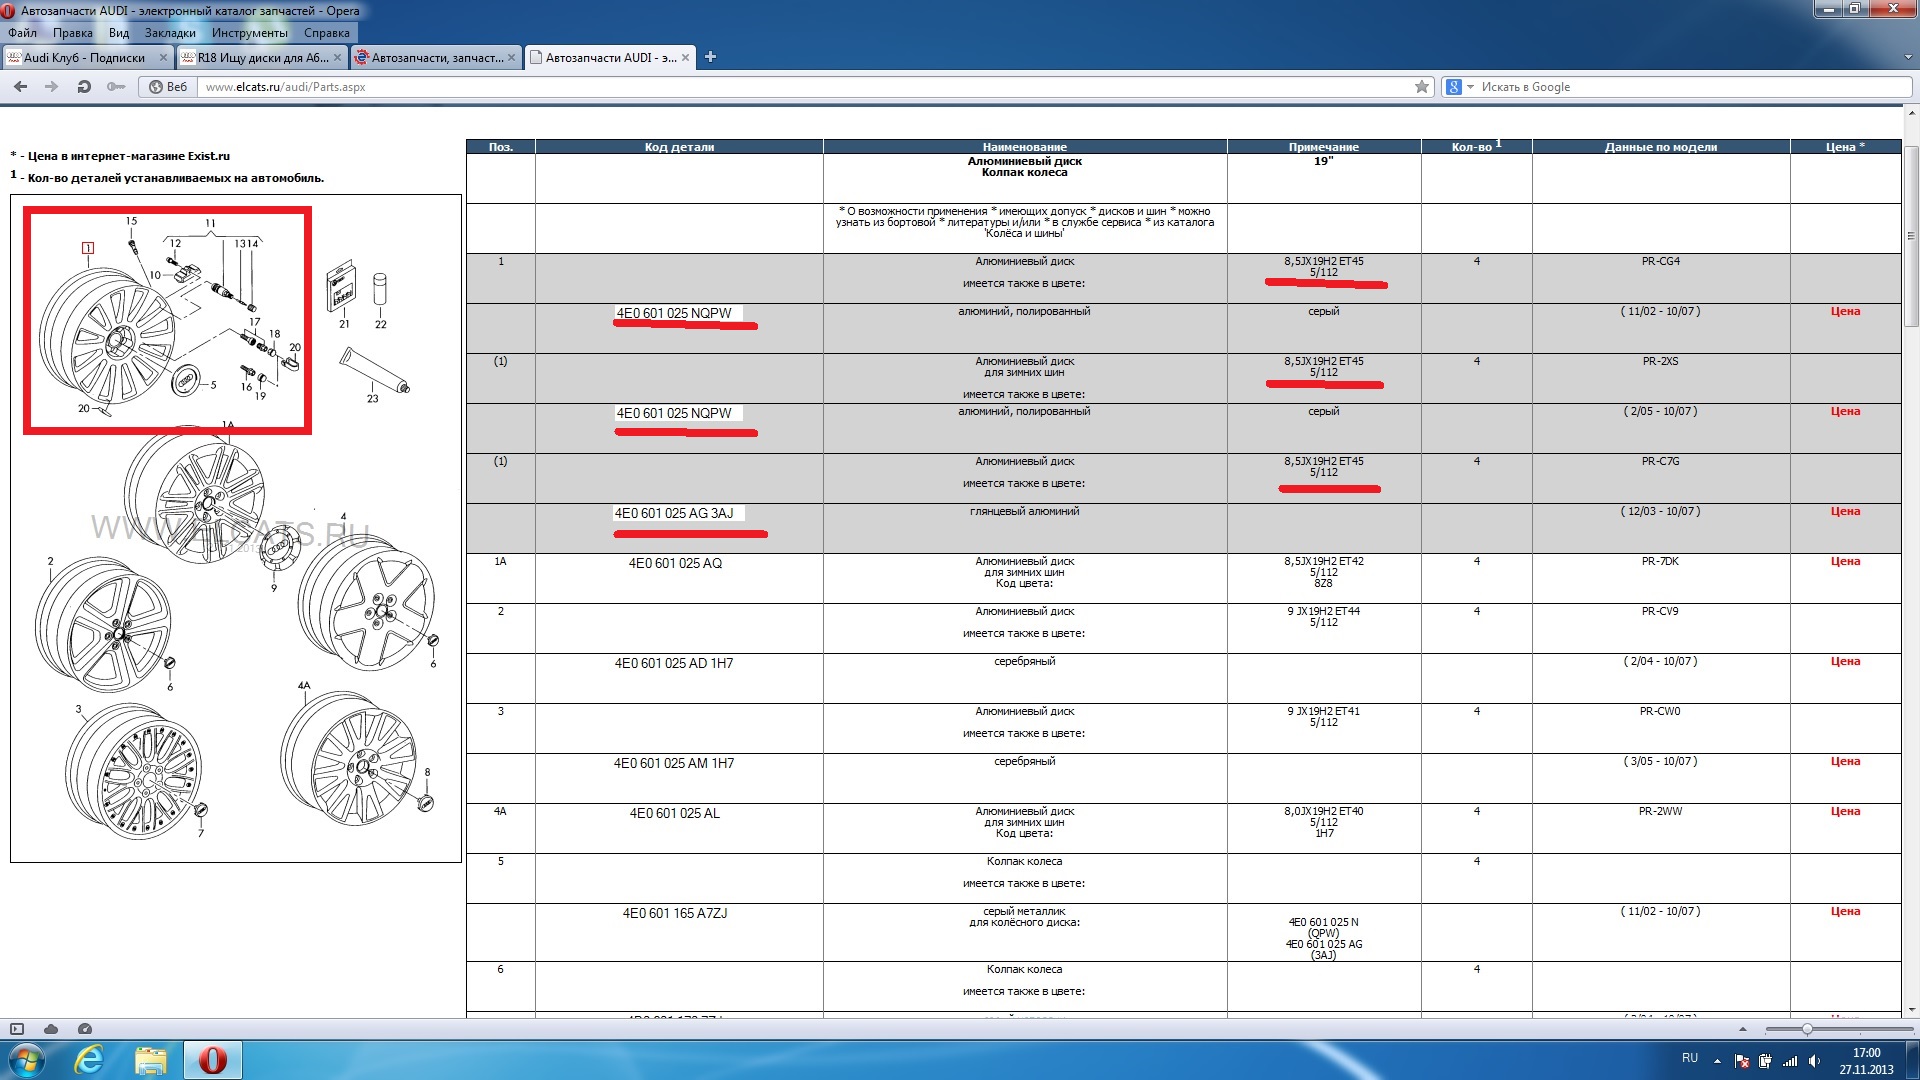Screen dimensions: 1920x1080
Task: Close the active Автозапчасти AUDI tab
Action: point(685,58)
